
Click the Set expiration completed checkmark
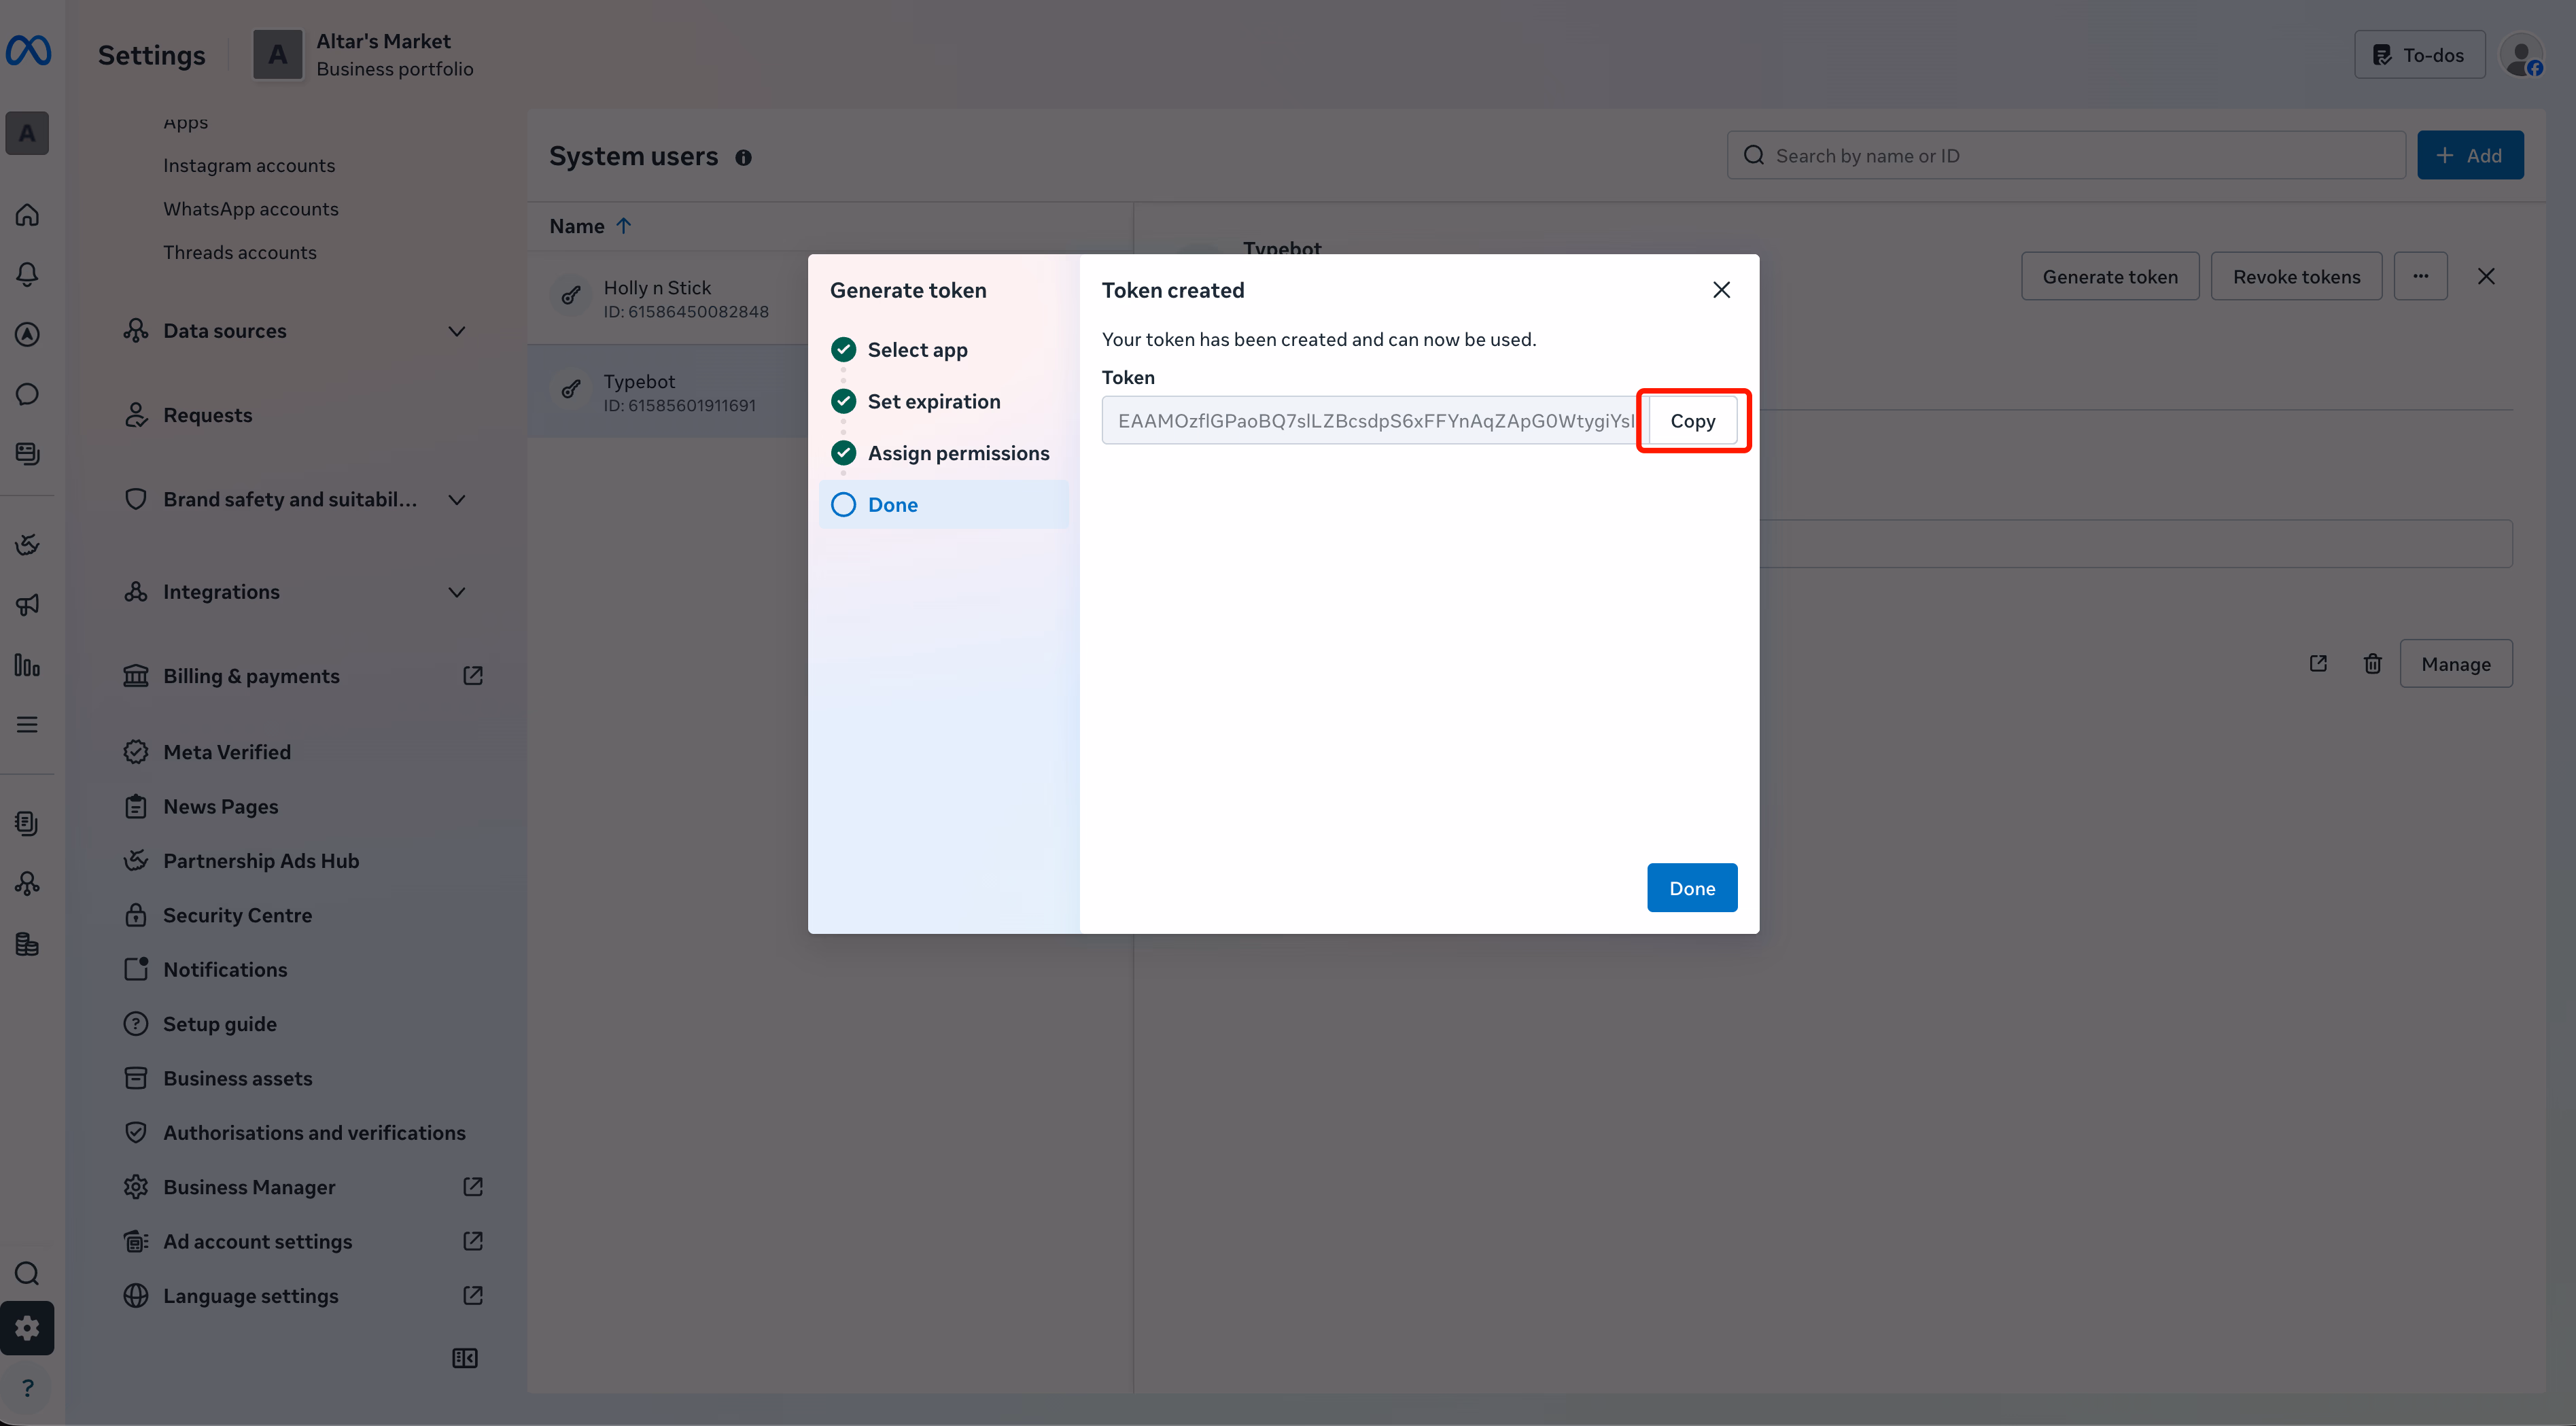coord(843,401)
